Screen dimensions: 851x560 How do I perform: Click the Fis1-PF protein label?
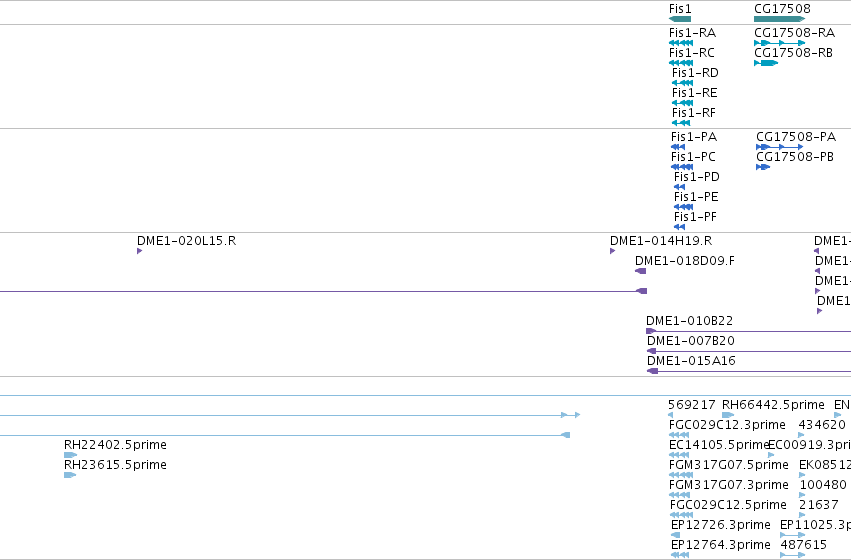pos(695,217)
